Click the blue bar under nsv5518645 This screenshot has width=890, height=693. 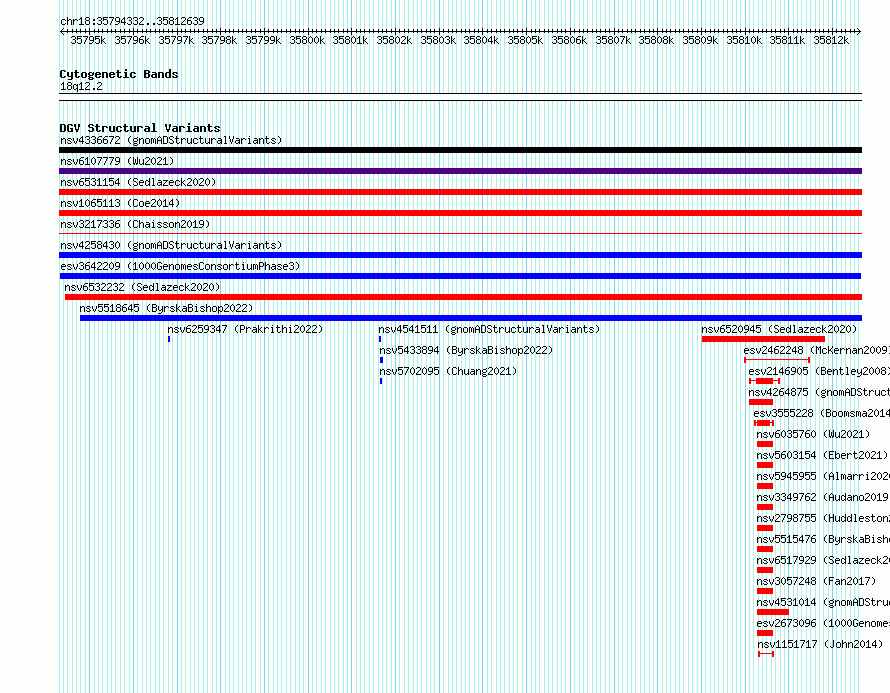[x=471, y=318]
